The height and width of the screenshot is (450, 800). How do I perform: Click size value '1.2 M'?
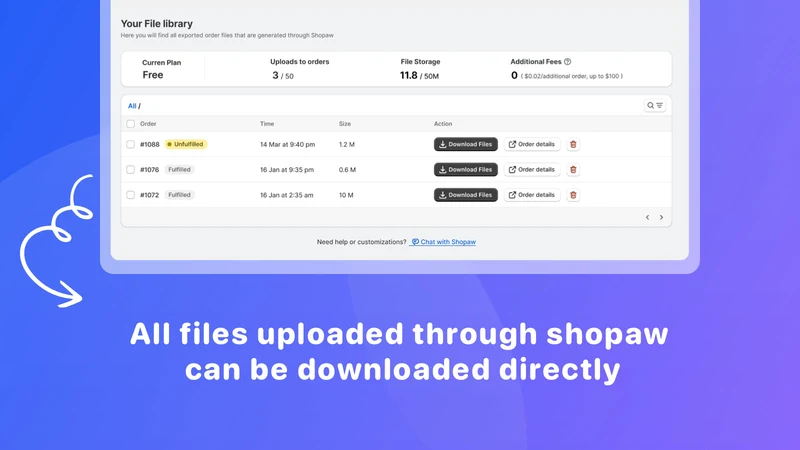coord(347,144)
